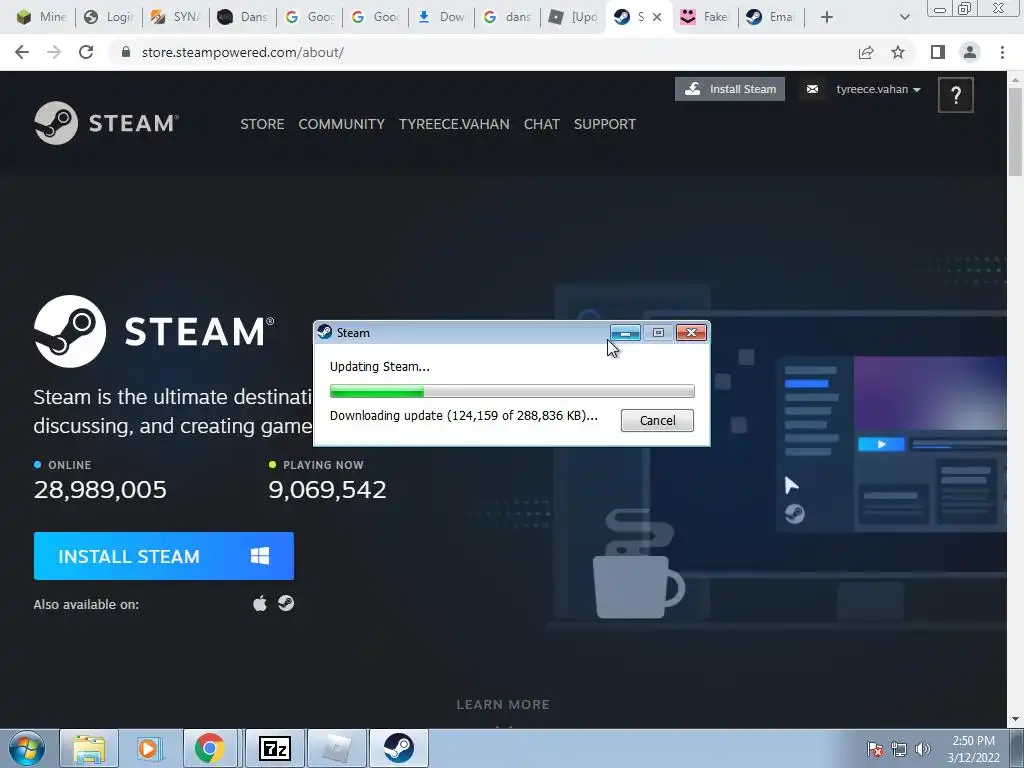Open the SUPPORT menu item
This screenshot has height=768, width=1024.
point(605,124)
